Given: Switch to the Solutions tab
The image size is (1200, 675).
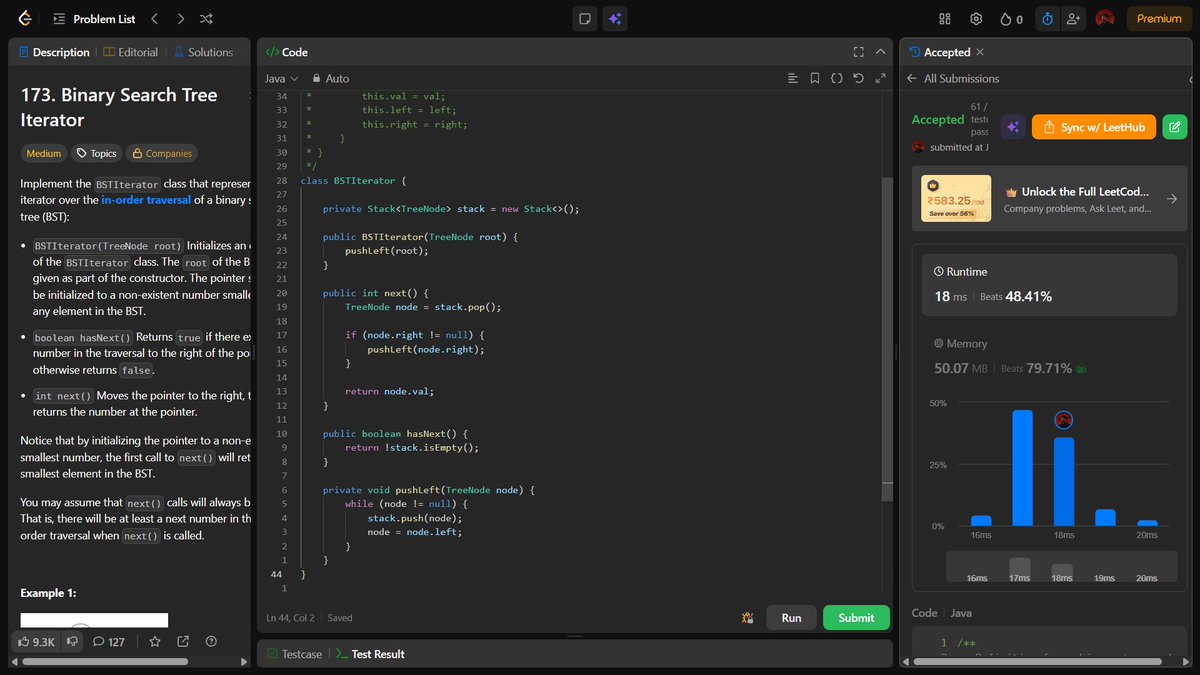Looking at the screenshot, I should [x=203, y=52].
